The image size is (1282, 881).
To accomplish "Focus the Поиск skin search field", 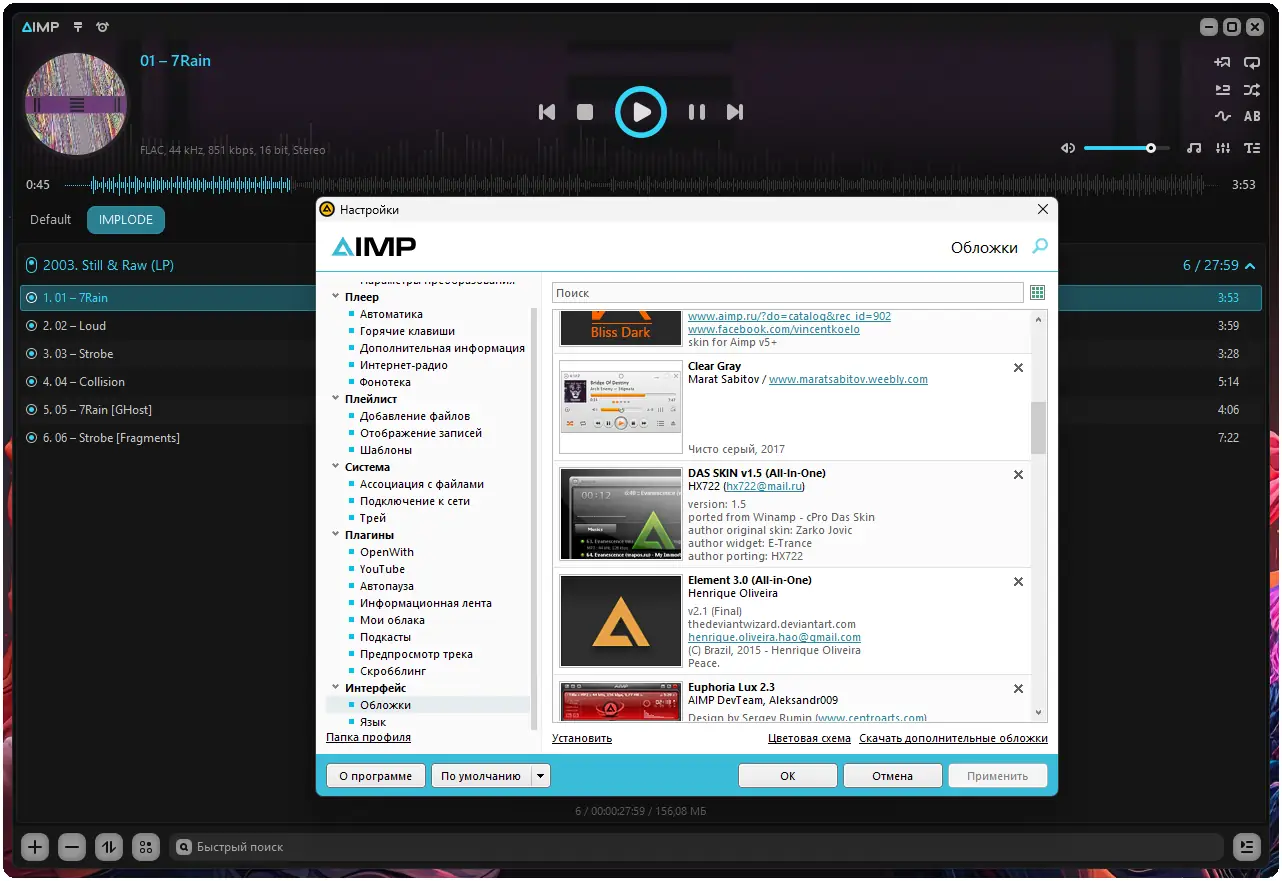I will click(x=787, y=293).
